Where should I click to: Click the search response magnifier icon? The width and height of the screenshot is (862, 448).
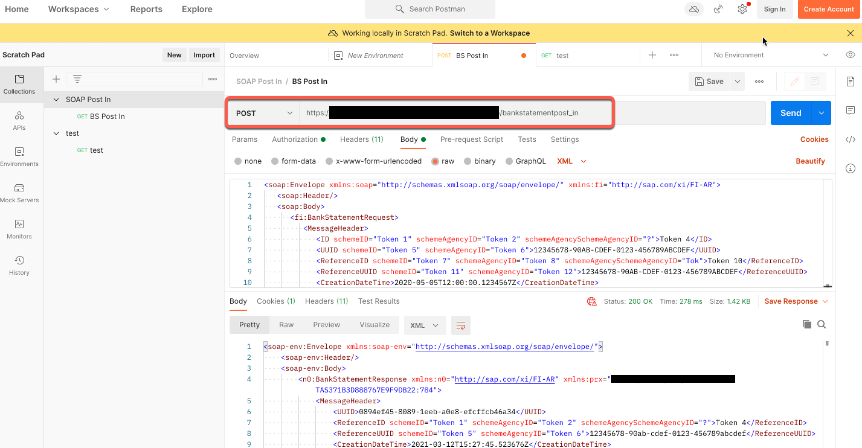point(821,324)
